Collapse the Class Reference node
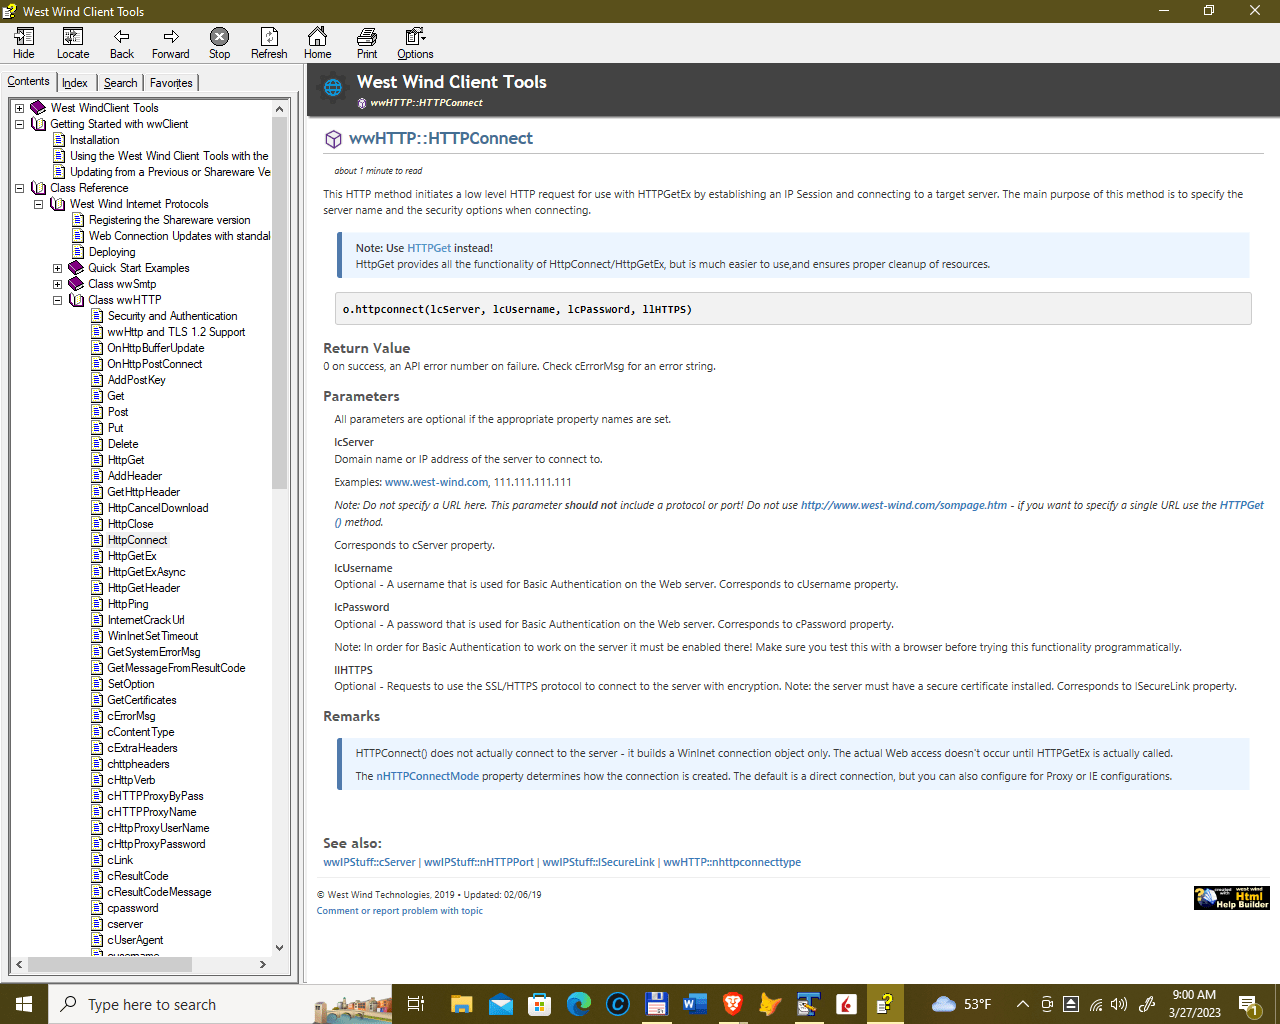Screen dimensions: 1280x1024 [18, 187]
